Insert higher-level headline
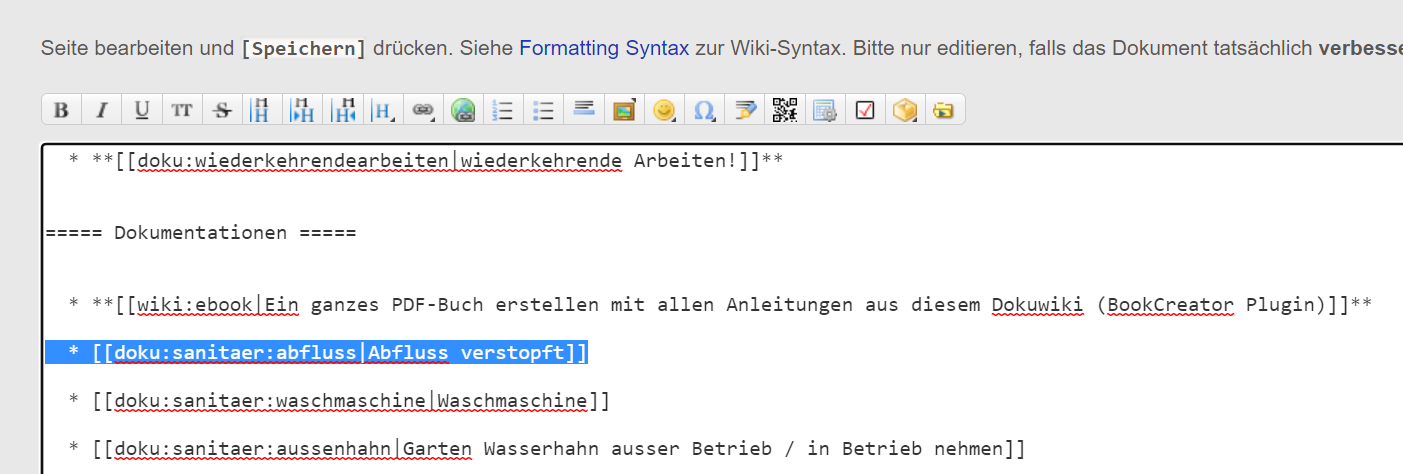Viewport: 1403px width, 474px height. (x=342, y=110)
